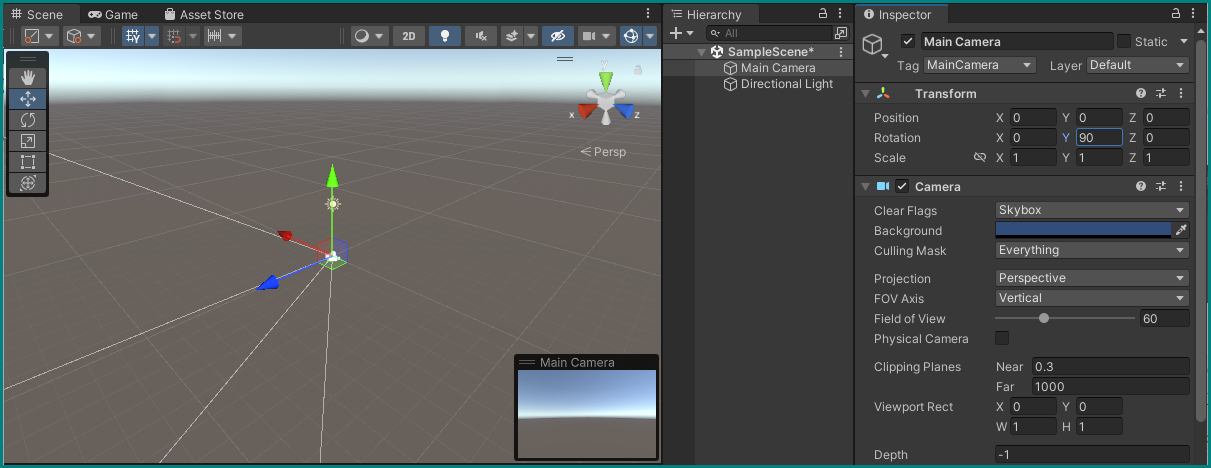
Task: Select Directional Light in the Hierarchy
Action: (x=786, y=84)
